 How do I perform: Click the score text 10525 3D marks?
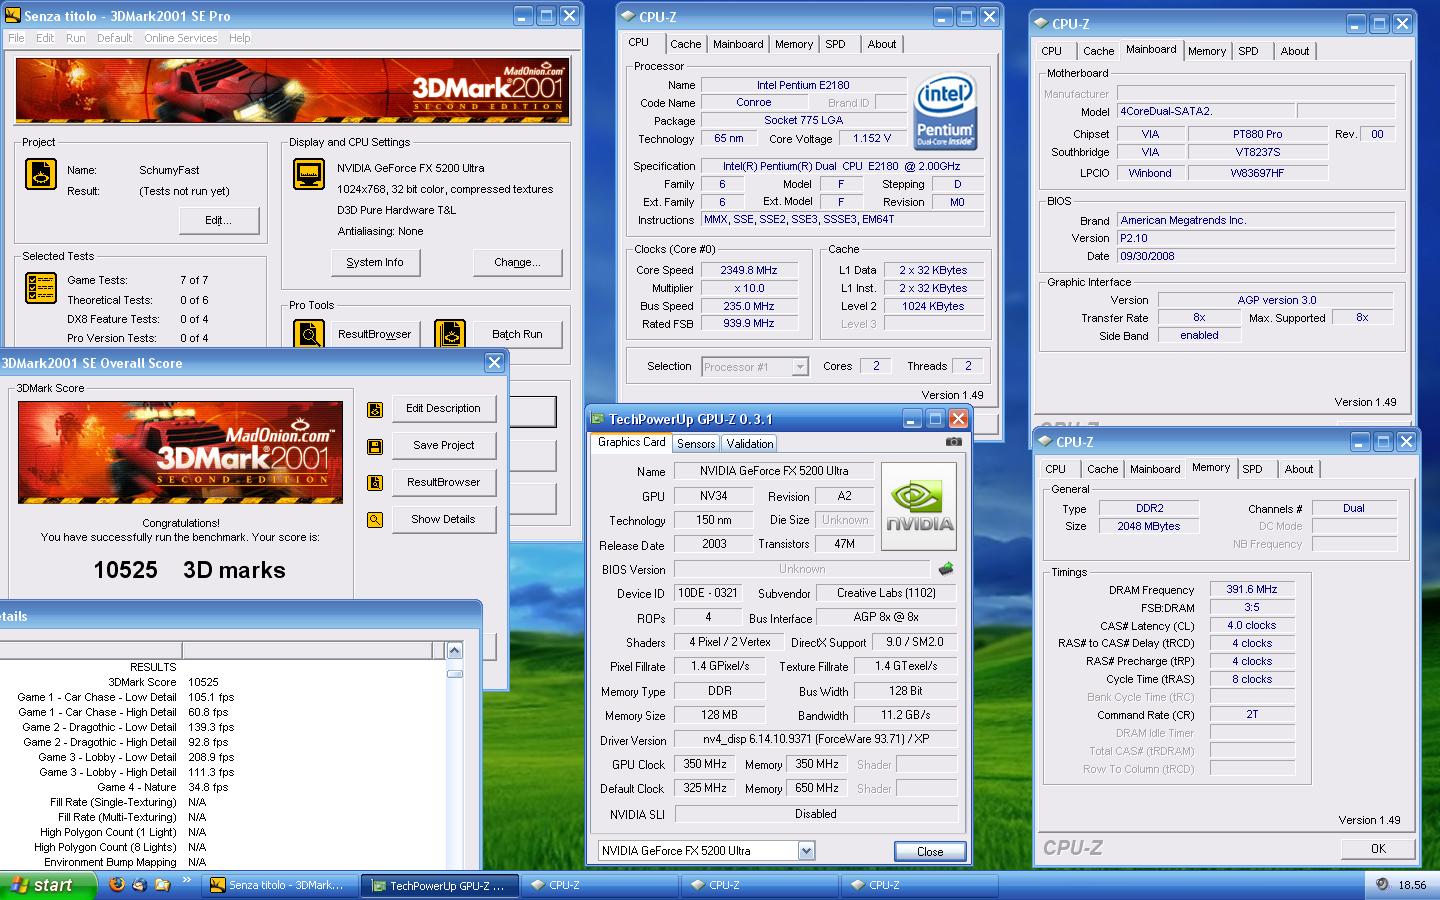coord(189,570)
